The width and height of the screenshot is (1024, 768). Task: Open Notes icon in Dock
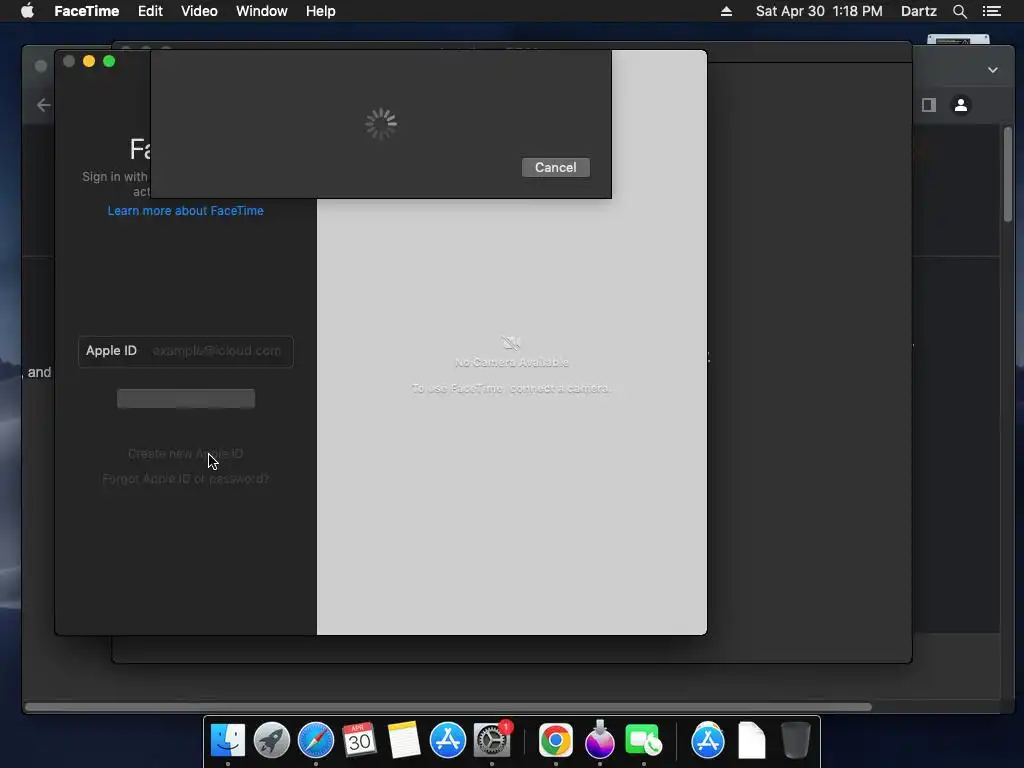(x=404, y=741)
